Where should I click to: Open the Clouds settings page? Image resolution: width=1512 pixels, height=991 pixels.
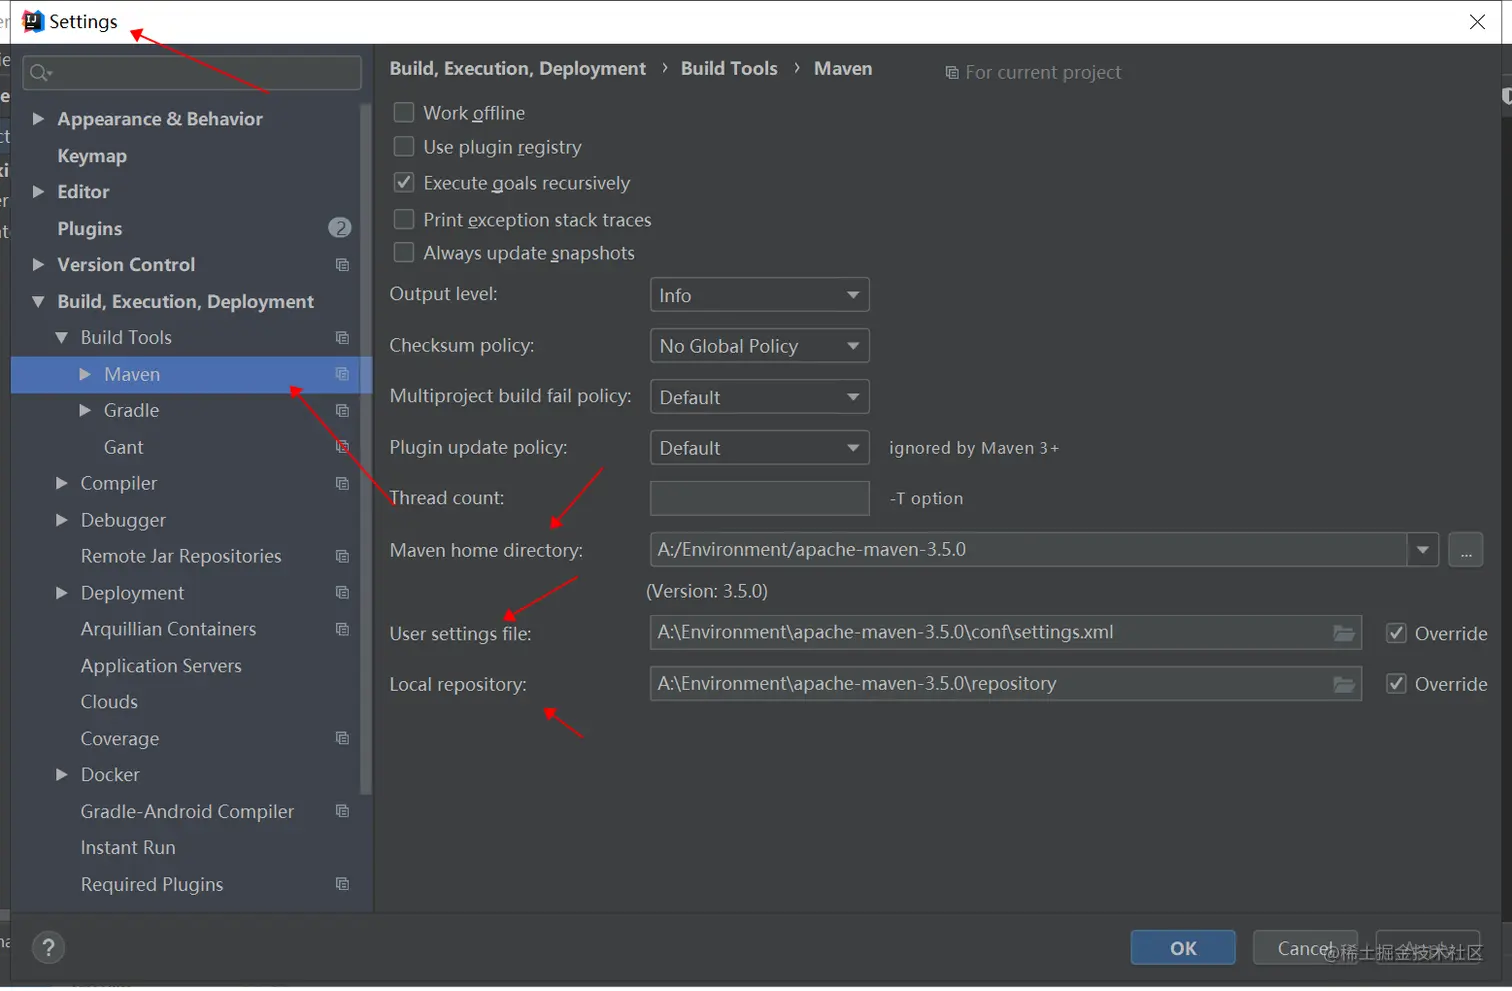point(109,702)
